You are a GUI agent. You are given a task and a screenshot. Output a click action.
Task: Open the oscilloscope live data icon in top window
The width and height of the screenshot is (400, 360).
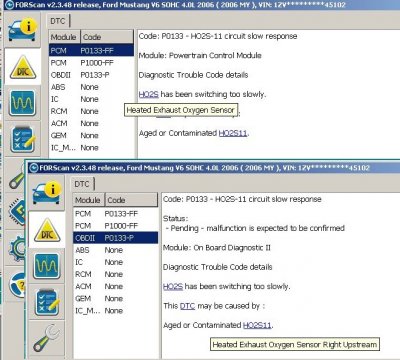22,103
